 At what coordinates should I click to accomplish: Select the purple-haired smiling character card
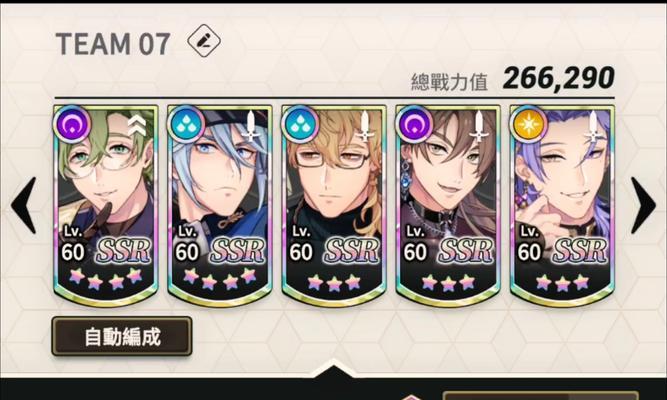point(562,206)
